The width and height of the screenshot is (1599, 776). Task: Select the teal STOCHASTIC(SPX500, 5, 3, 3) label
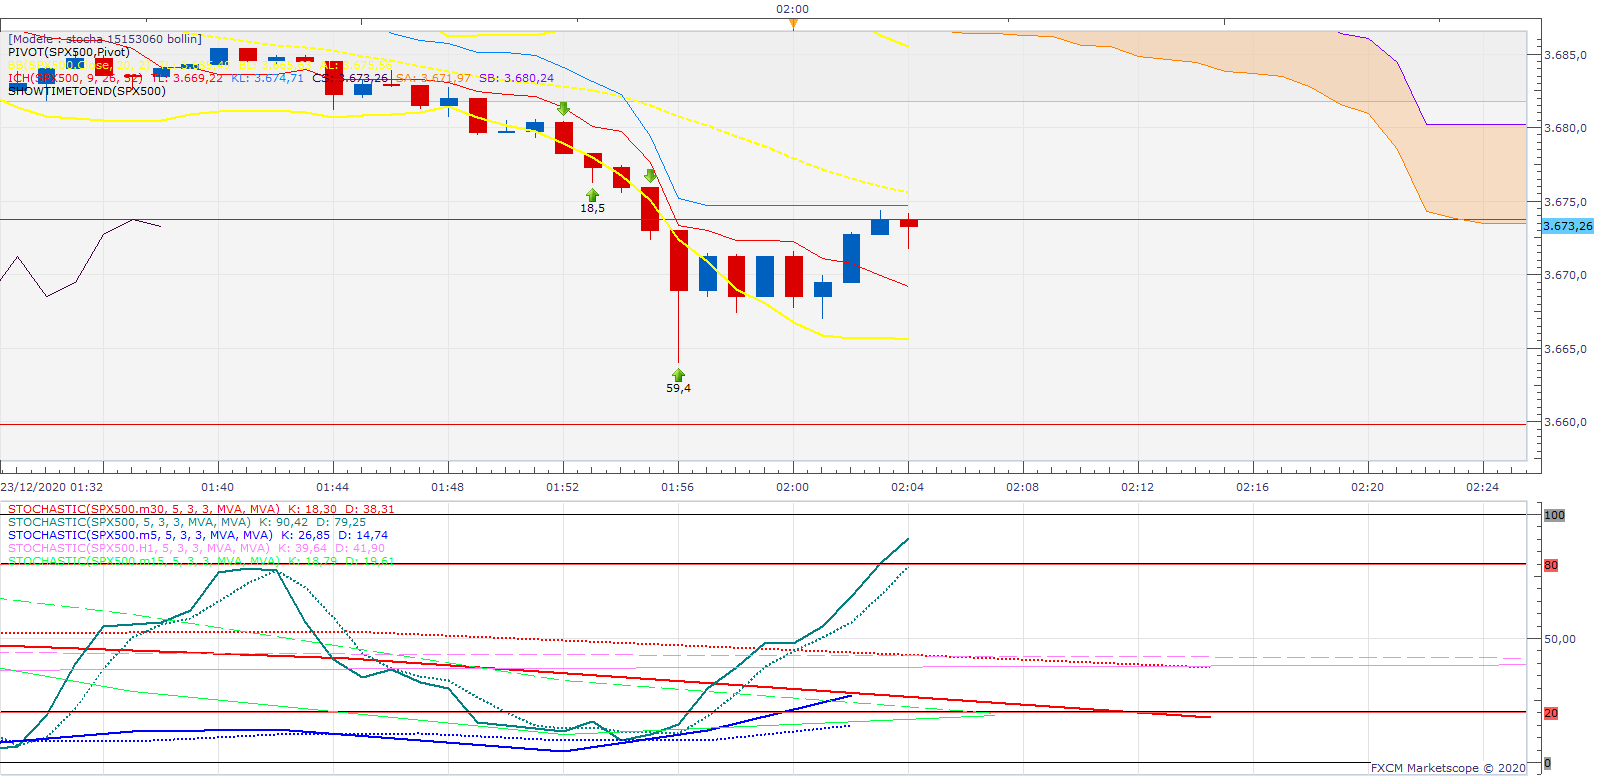(x=129, y=522)
